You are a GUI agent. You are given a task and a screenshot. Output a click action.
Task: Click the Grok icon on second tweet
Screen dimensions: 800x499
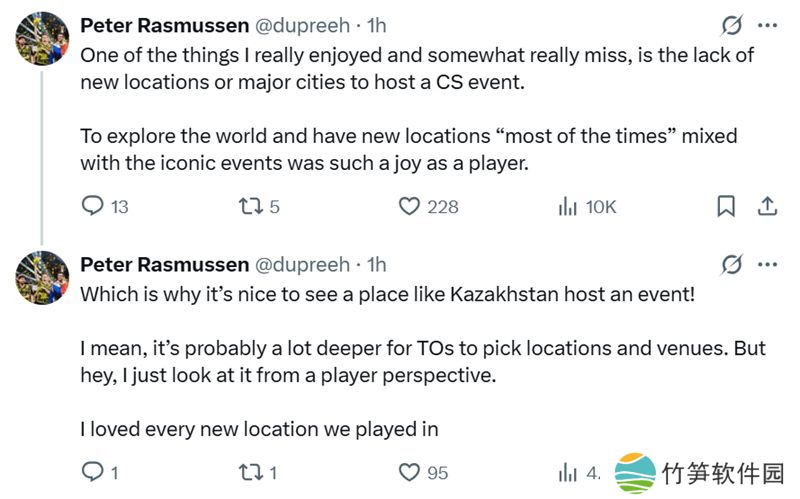point(731,265)
